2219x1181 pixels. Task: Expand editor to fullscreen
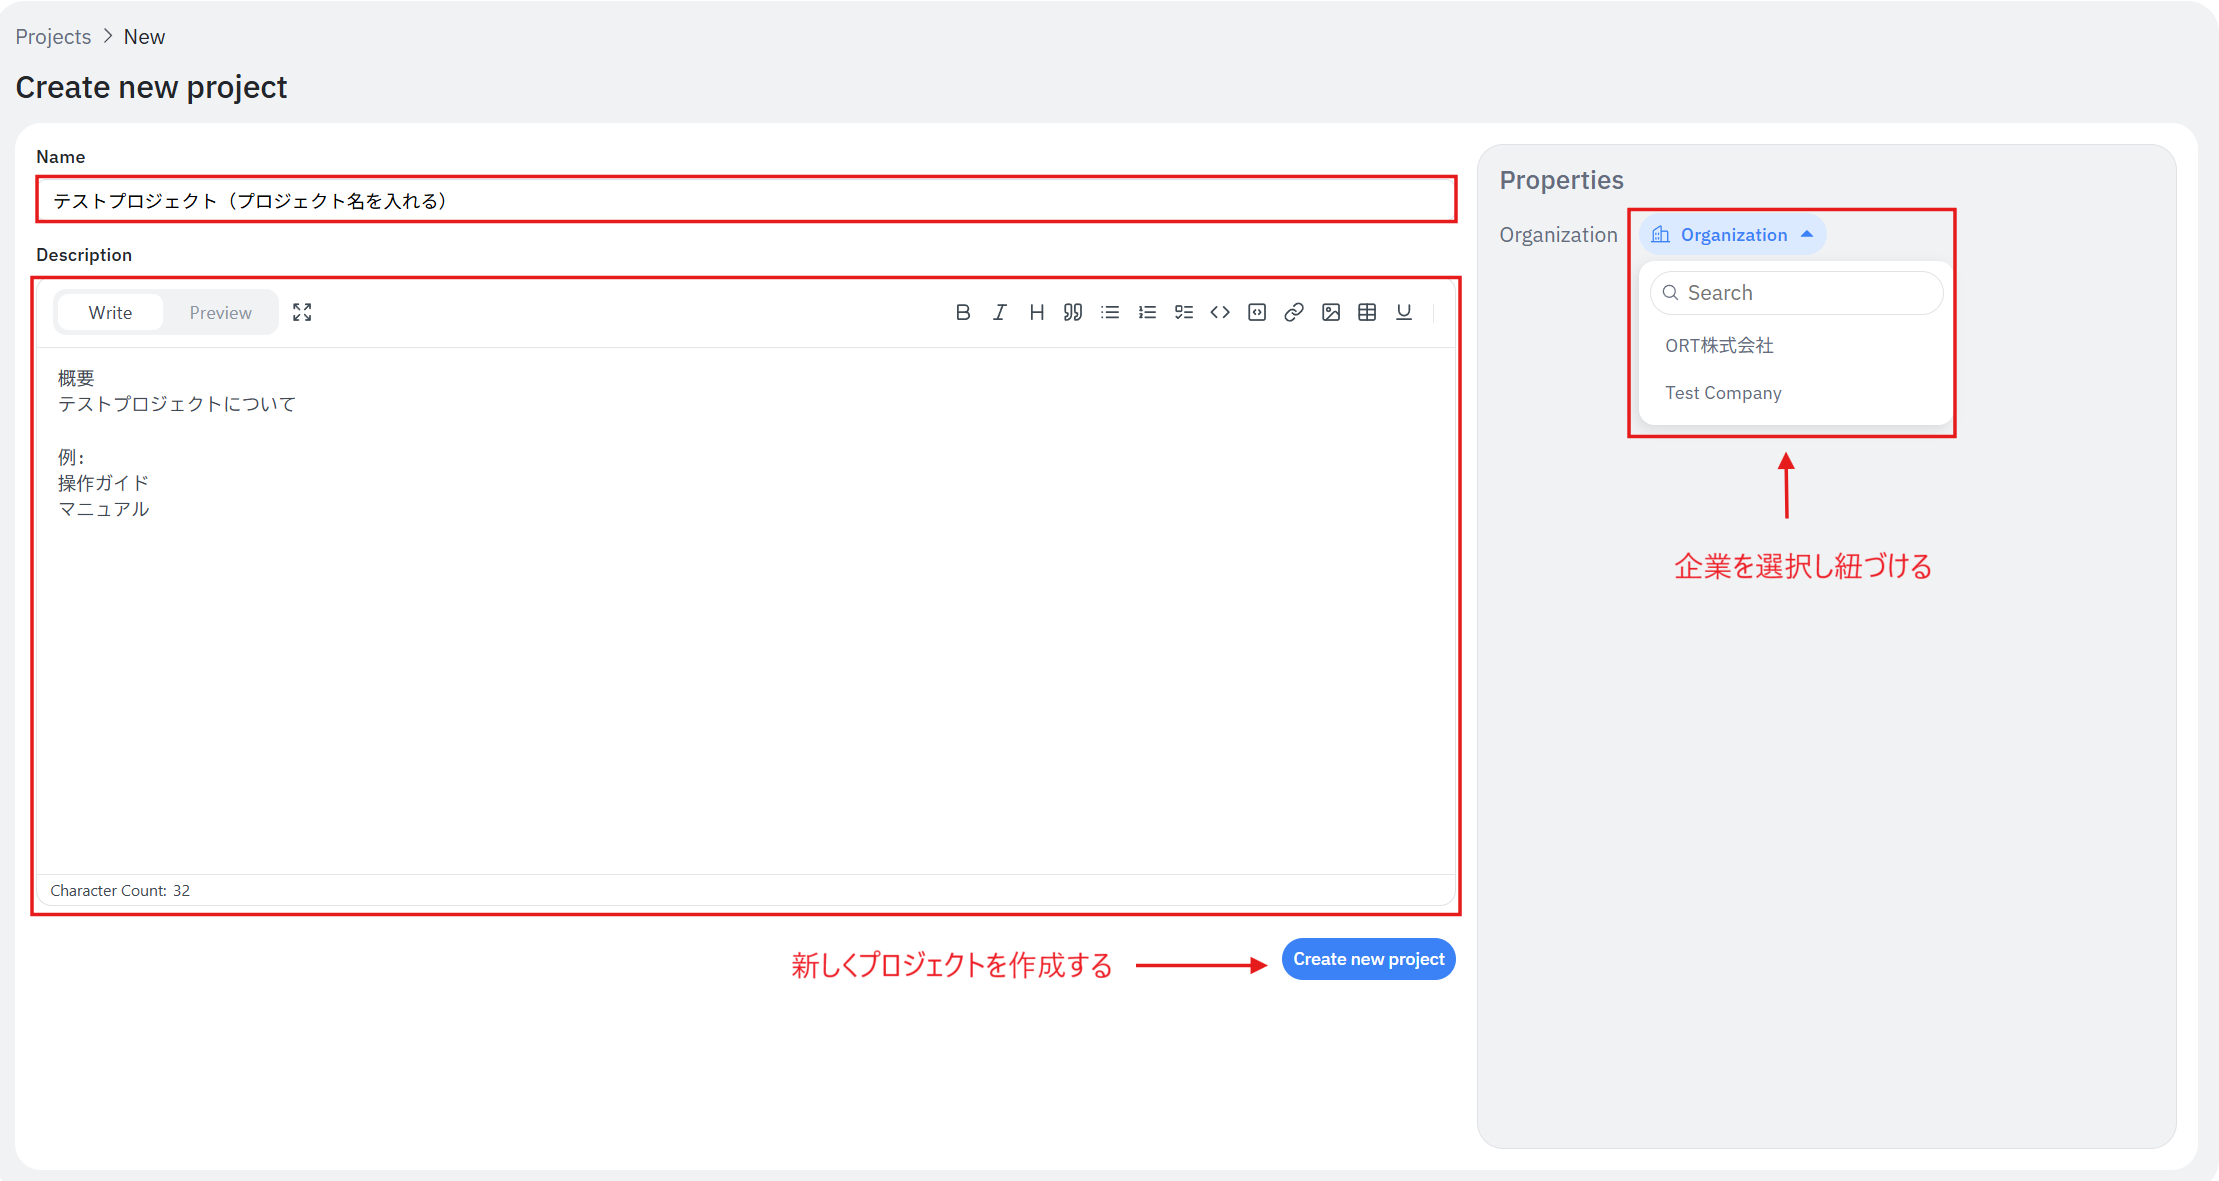(302, 312)
